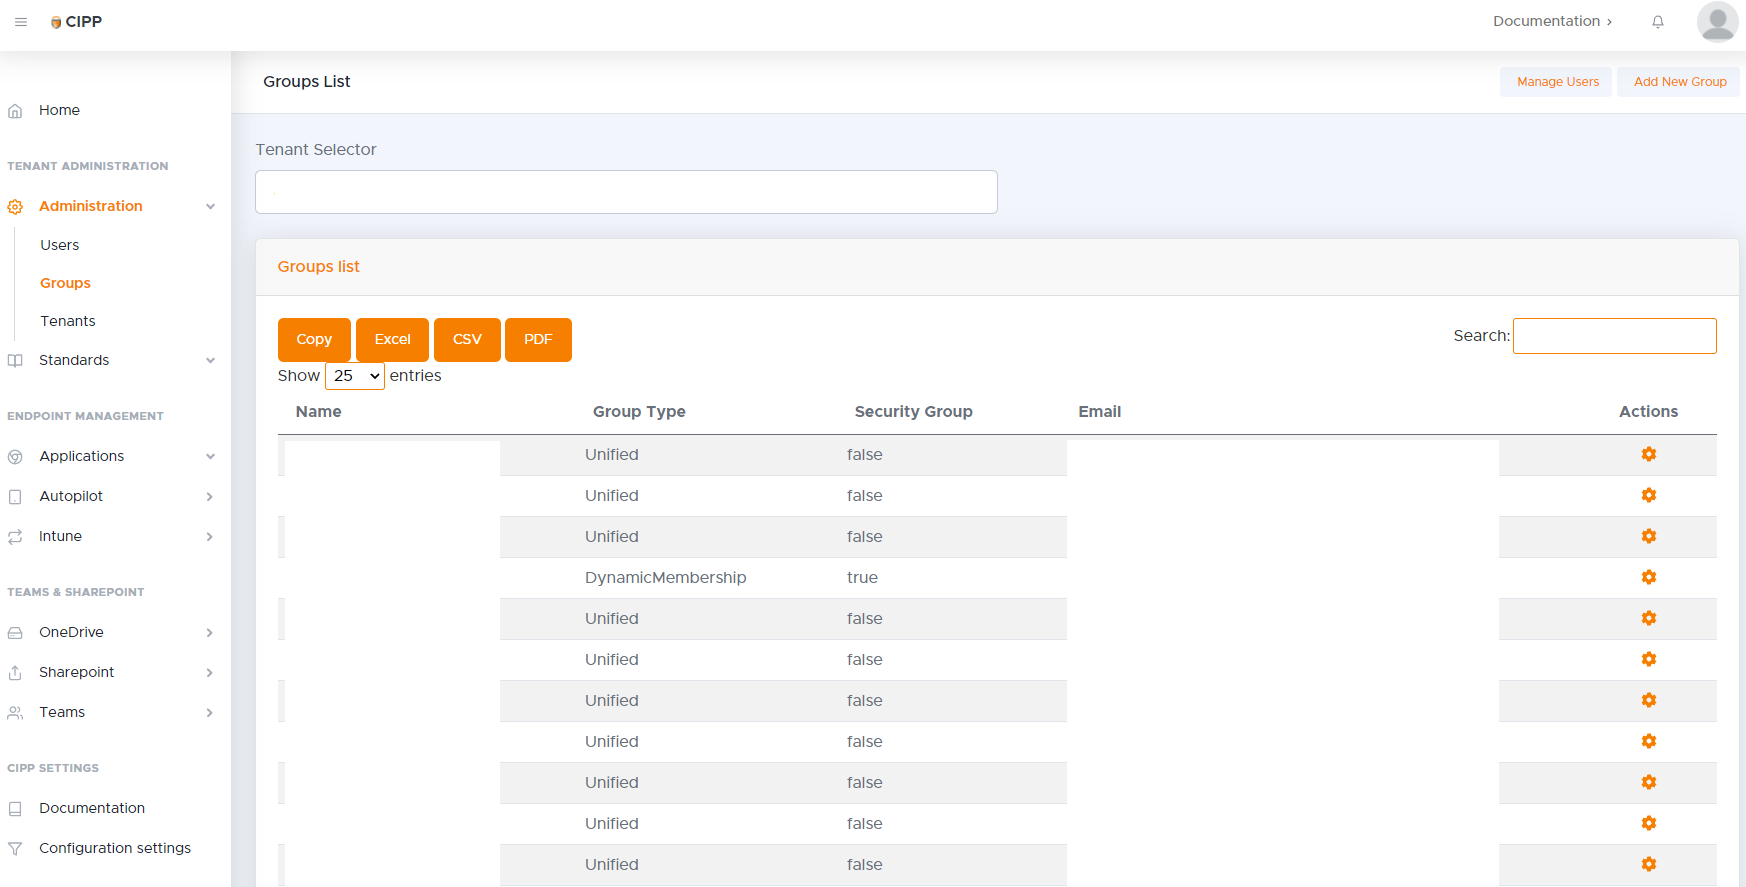This screenshot has height=887, width=1746.
Task: Click the Home sidebar icon
Action: click(15, 111)
